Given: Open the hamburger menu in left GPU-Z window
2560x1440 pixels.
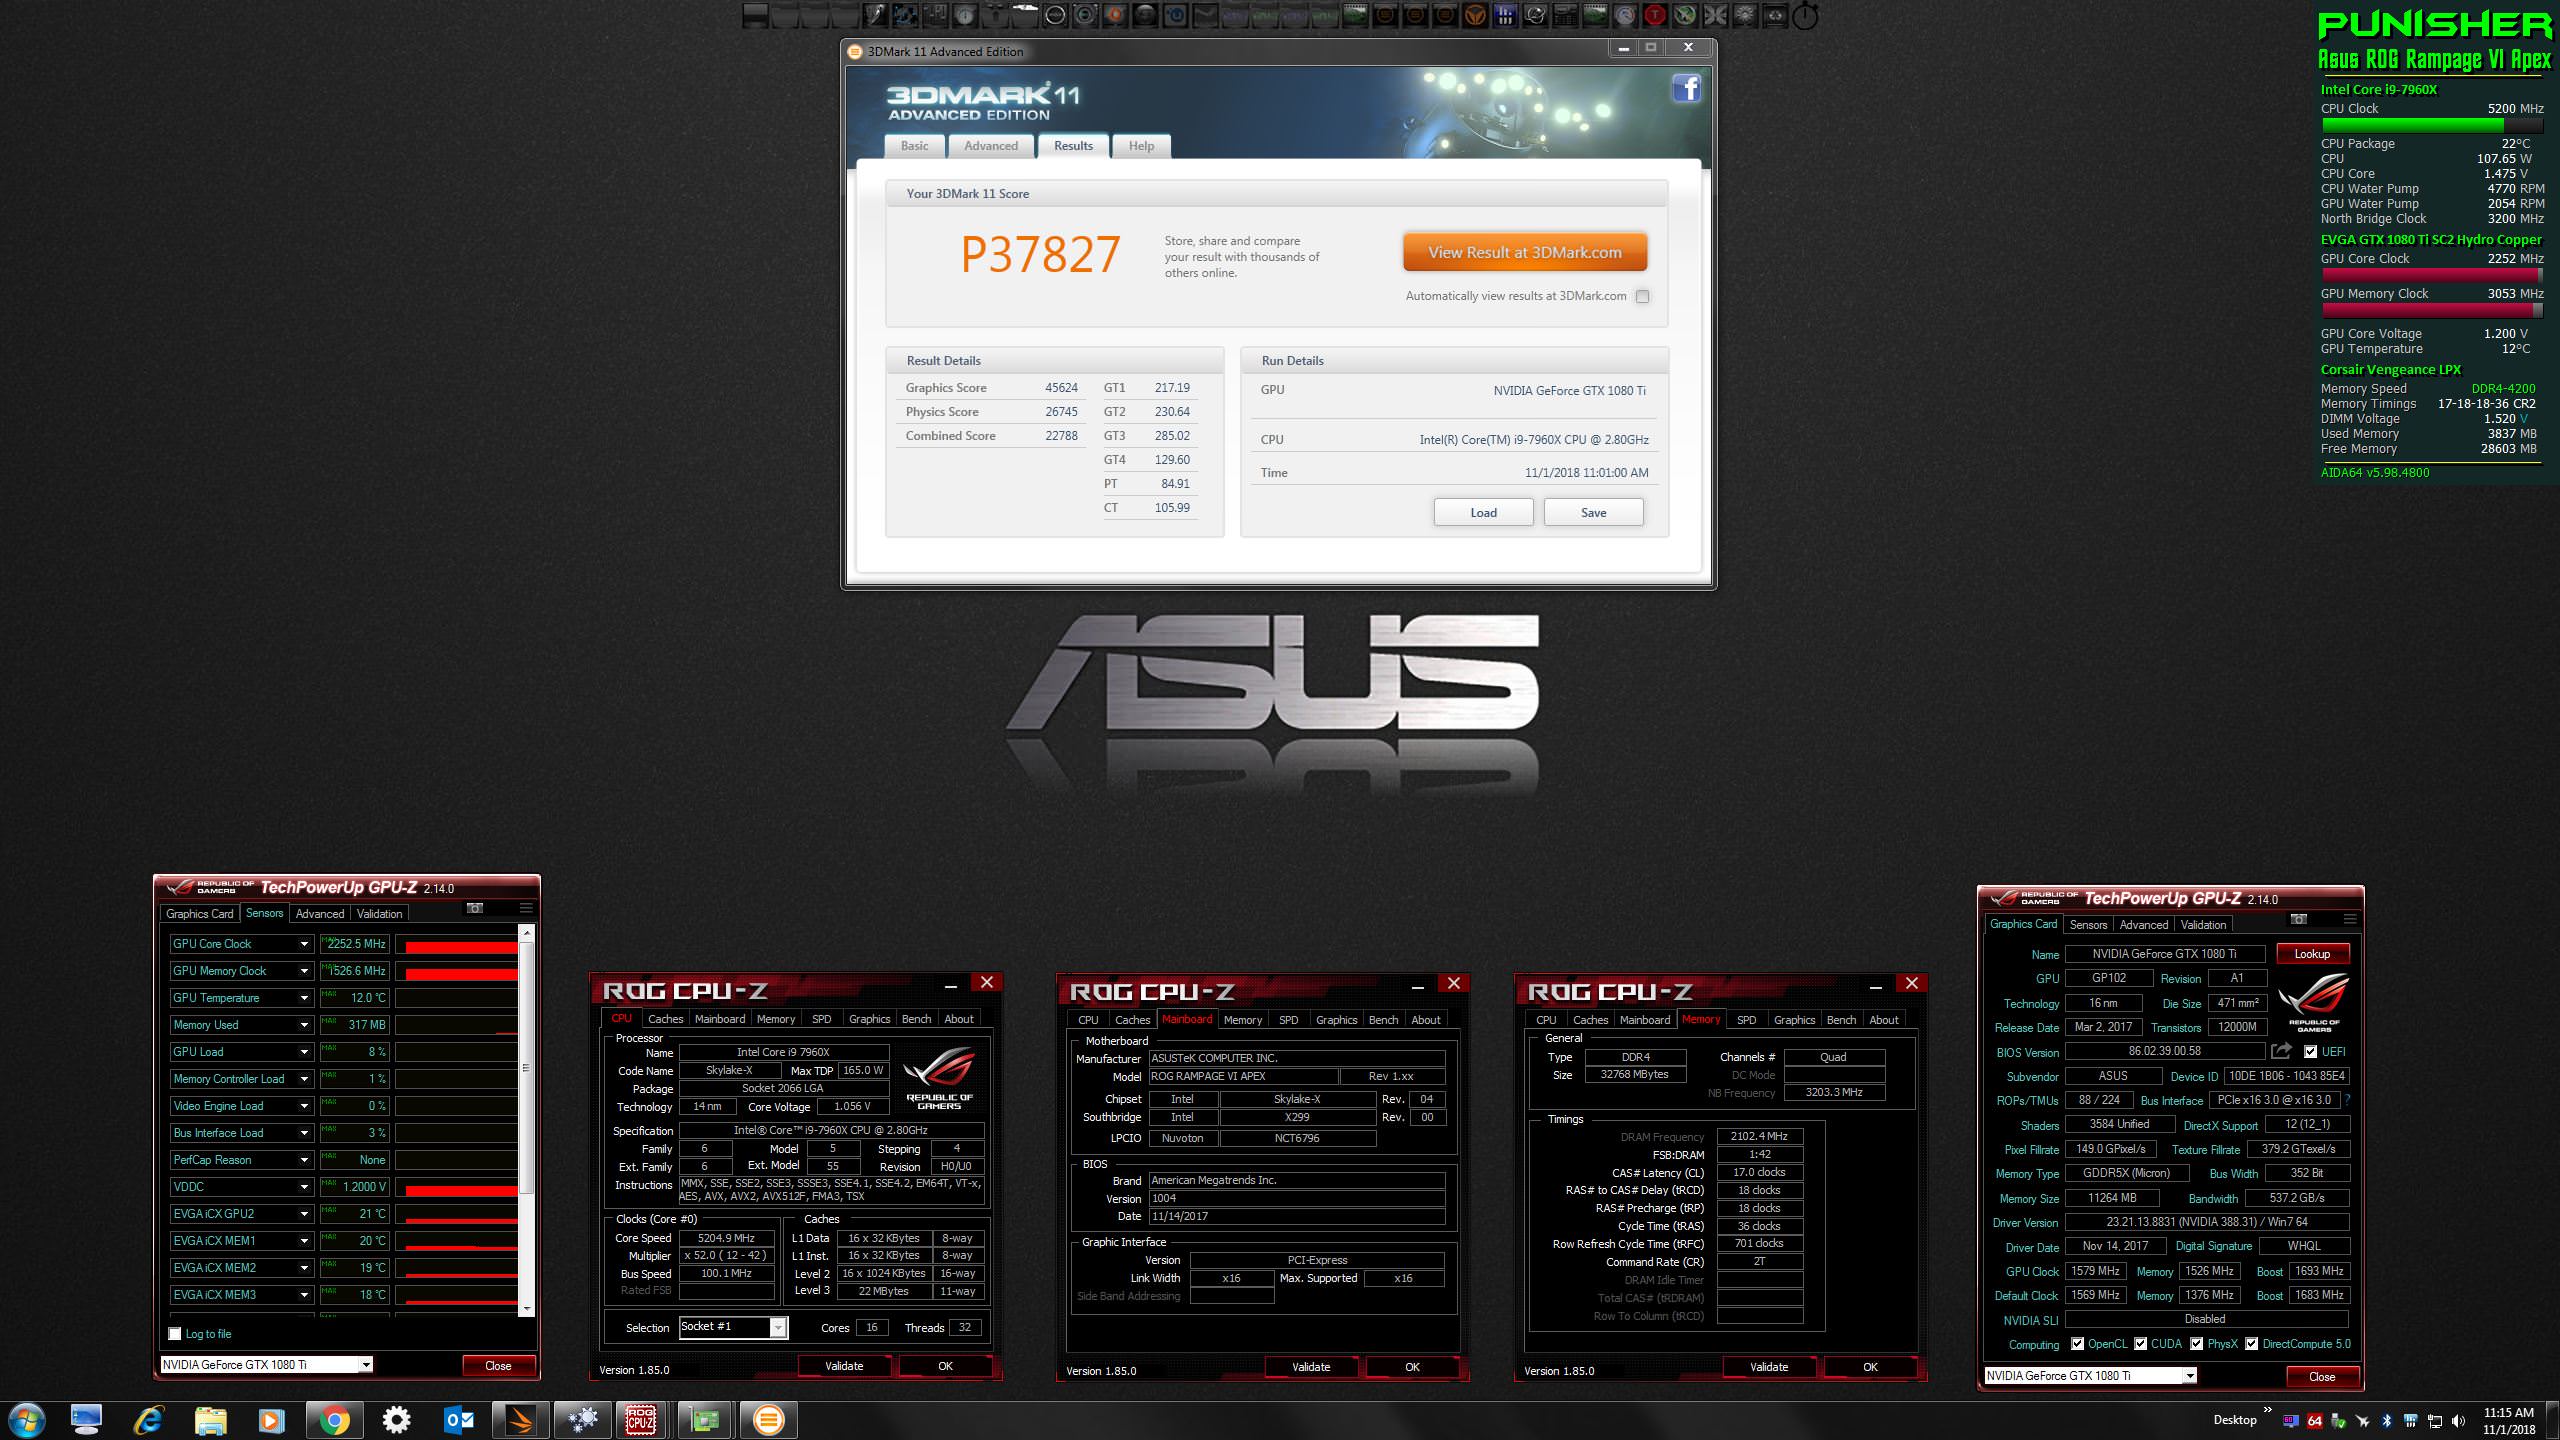Looking at the screenshot, I should [x=526, y=908].
